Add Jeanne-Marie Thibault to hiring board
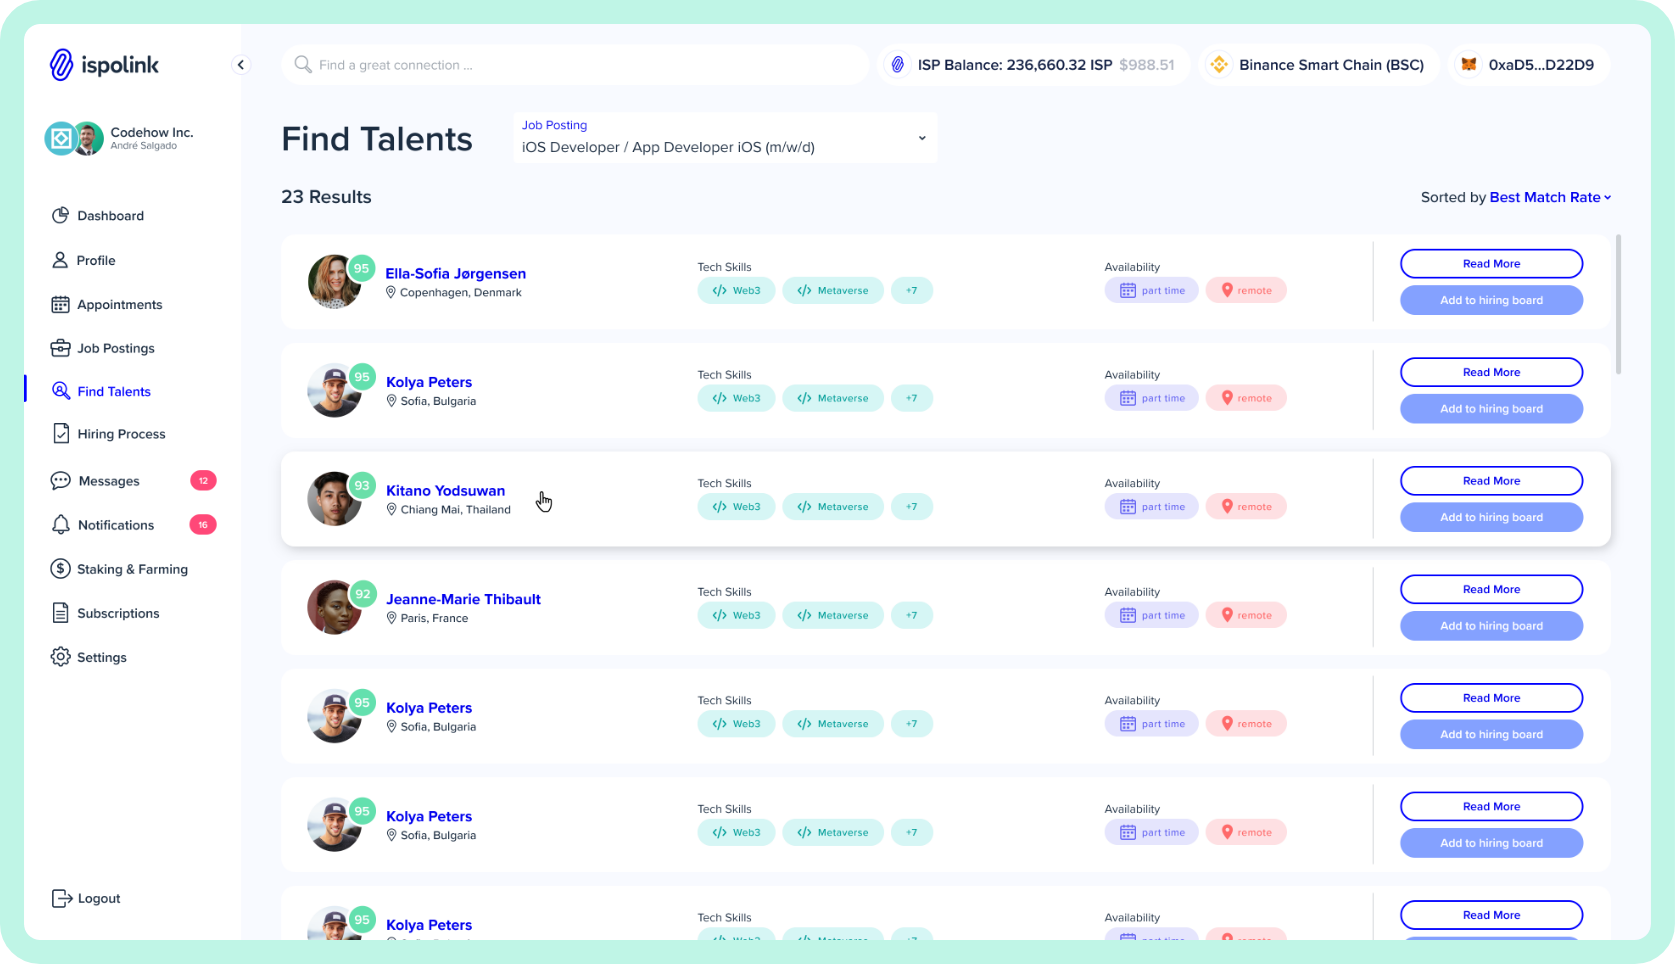Image resolution: width=1675 pixels, height=965 pixels. (1491, 626)
